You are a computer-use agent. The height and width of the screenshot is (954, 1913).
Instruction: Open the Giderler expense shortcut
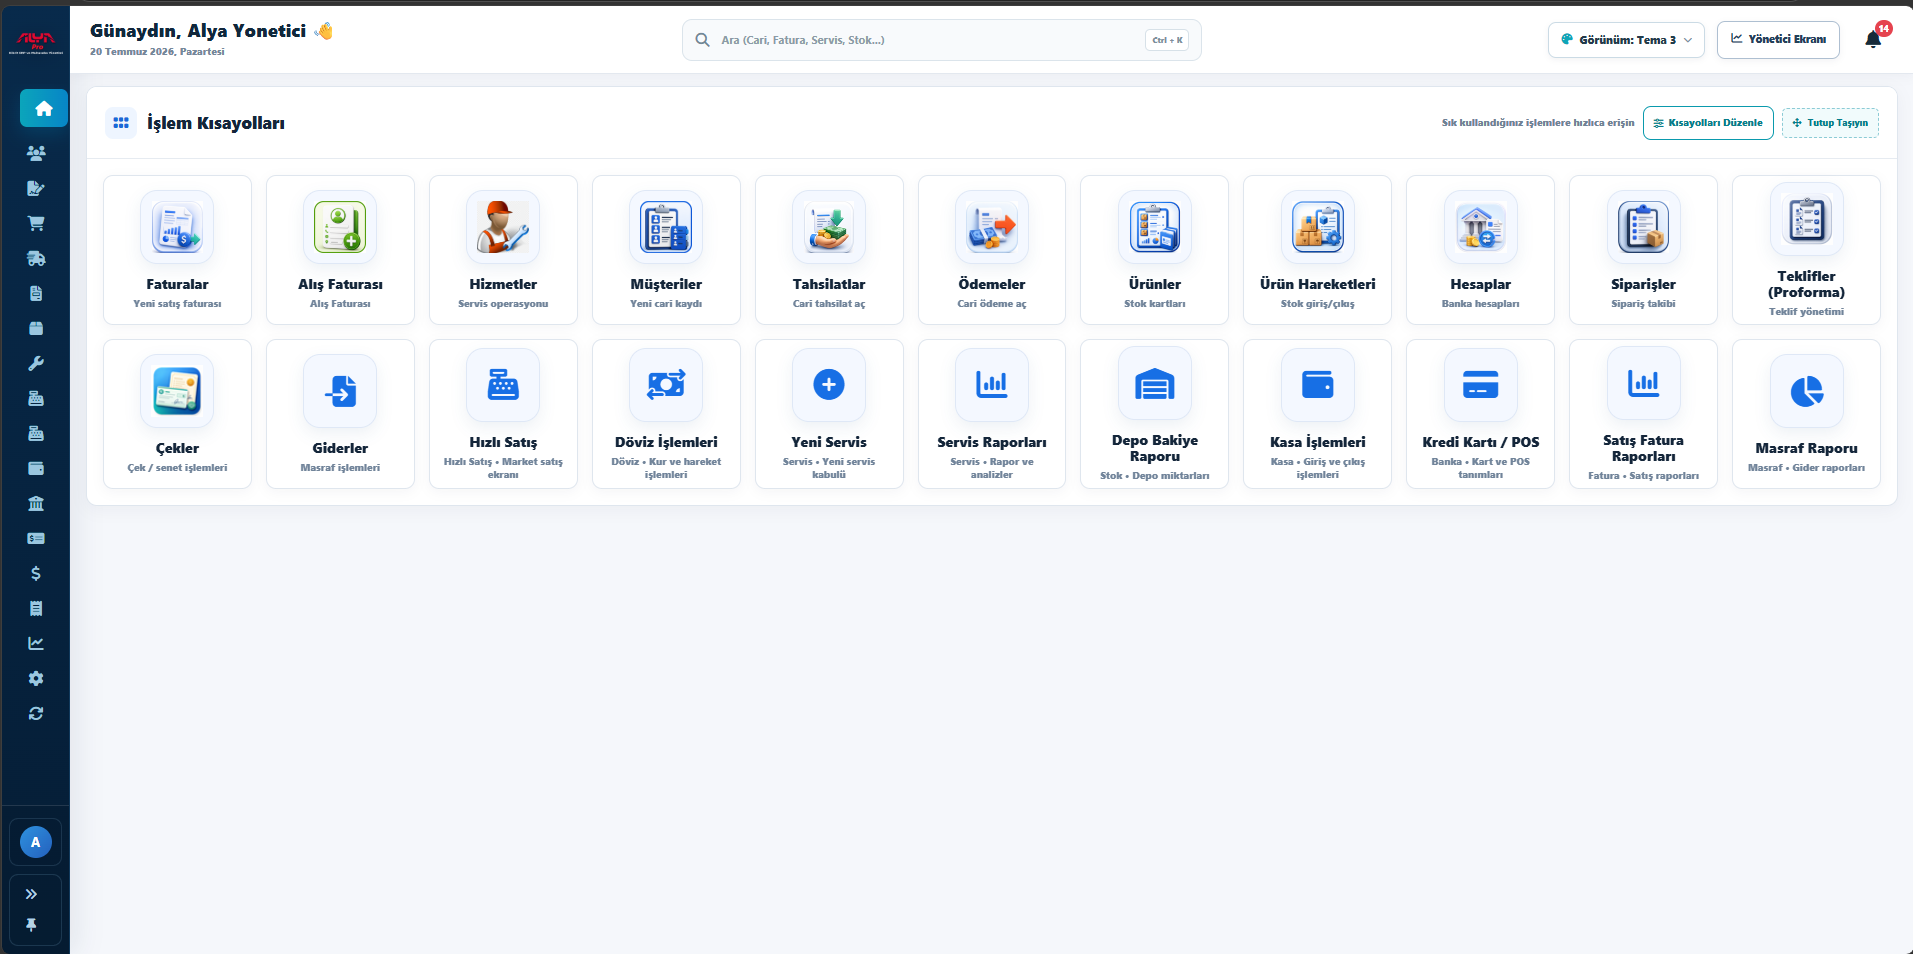[340, 414]
